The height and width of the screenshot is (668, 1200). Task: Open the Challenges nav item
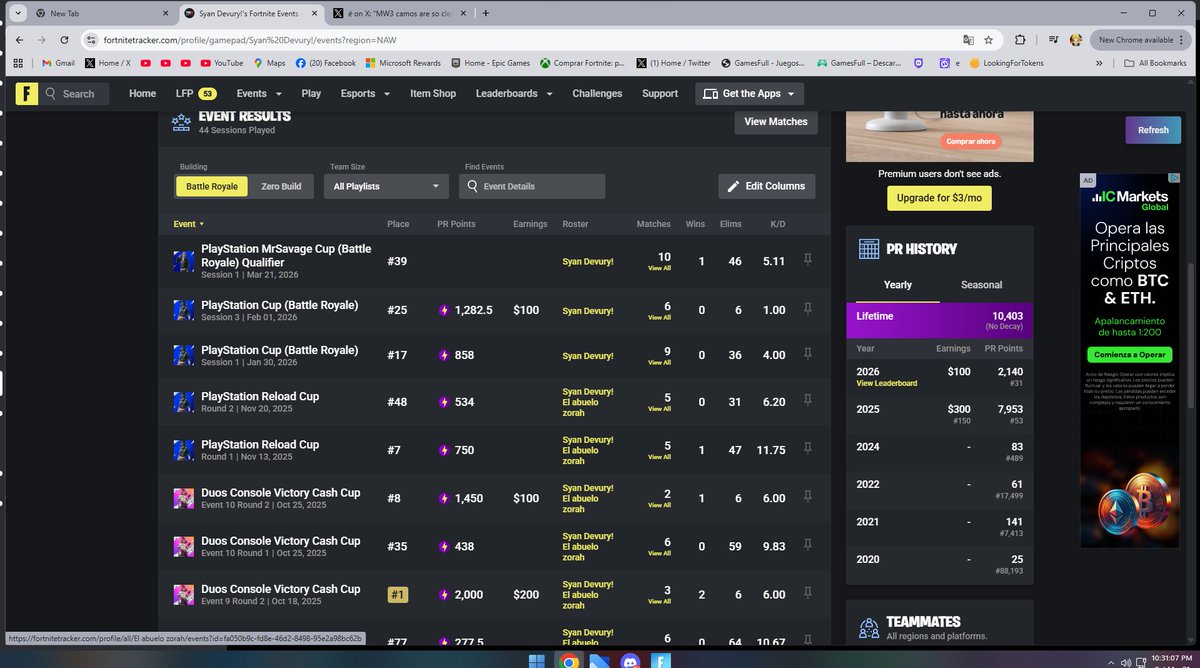click(597, 94)
